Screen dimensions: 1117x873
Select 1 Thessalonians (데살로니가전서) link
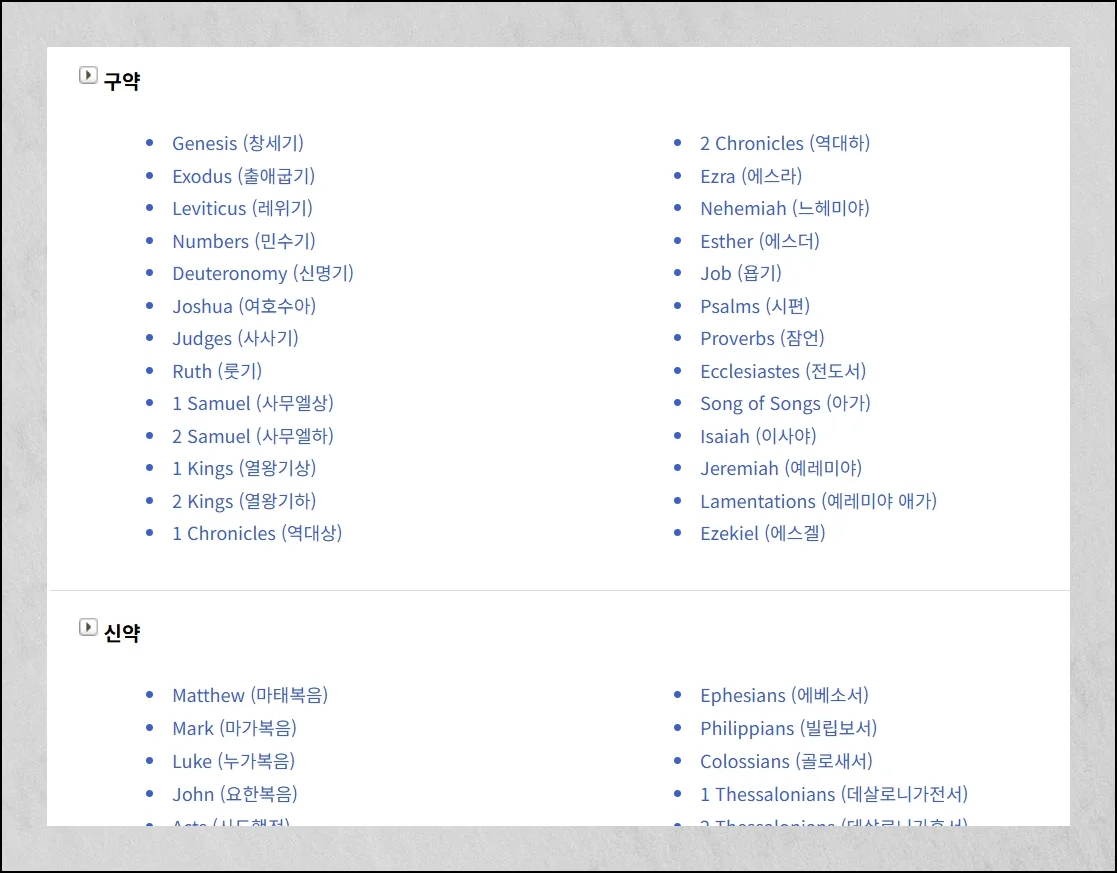833,794
